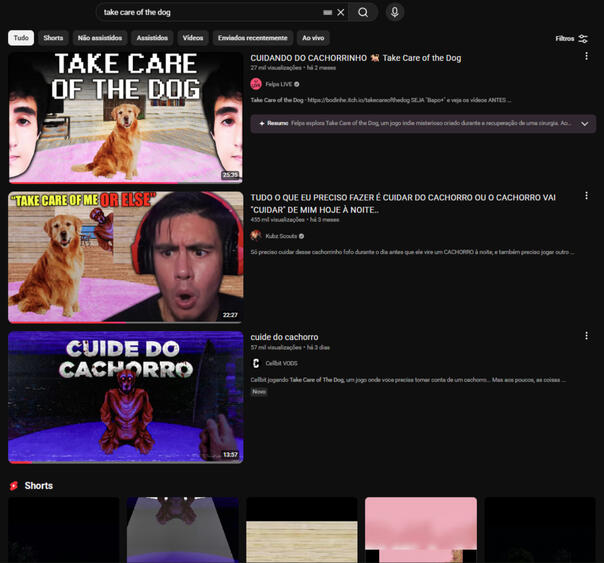Click the 22:27 duration badge
This screenshot has height=563, width=604.
coord(230,315)
